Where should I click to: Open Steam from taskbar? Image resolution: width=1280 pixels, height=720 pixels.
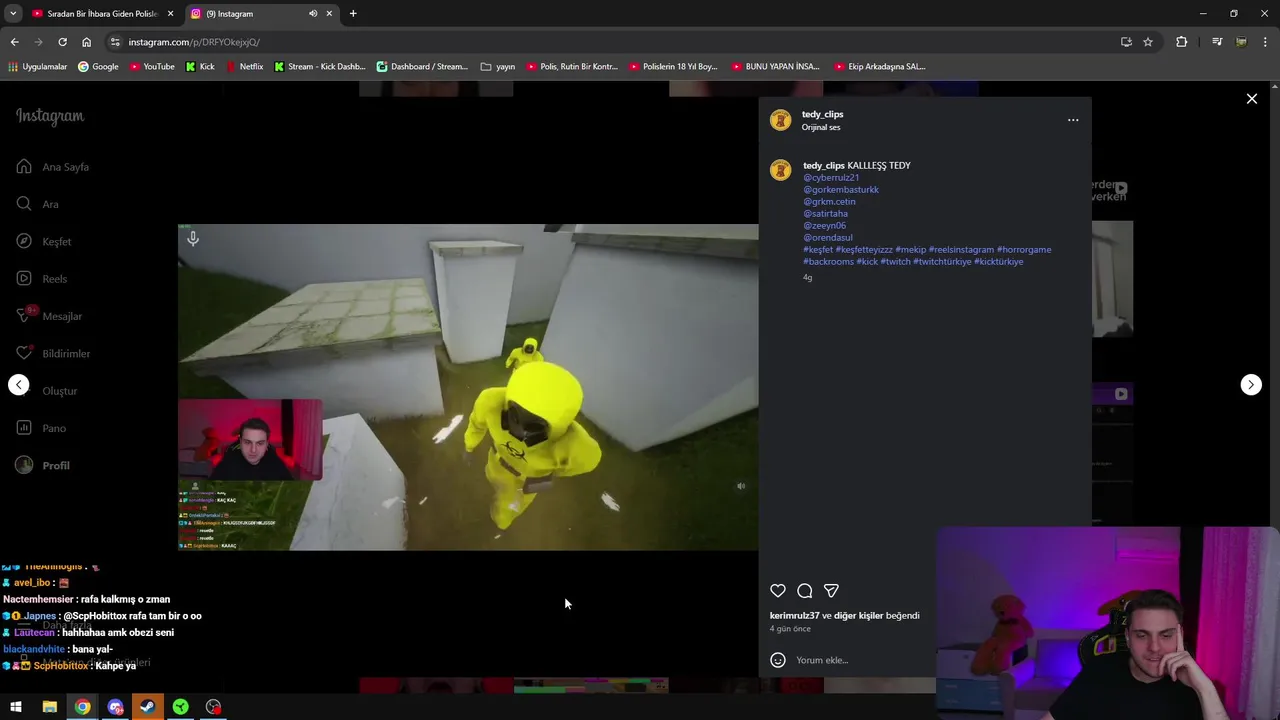coord(148,707)
